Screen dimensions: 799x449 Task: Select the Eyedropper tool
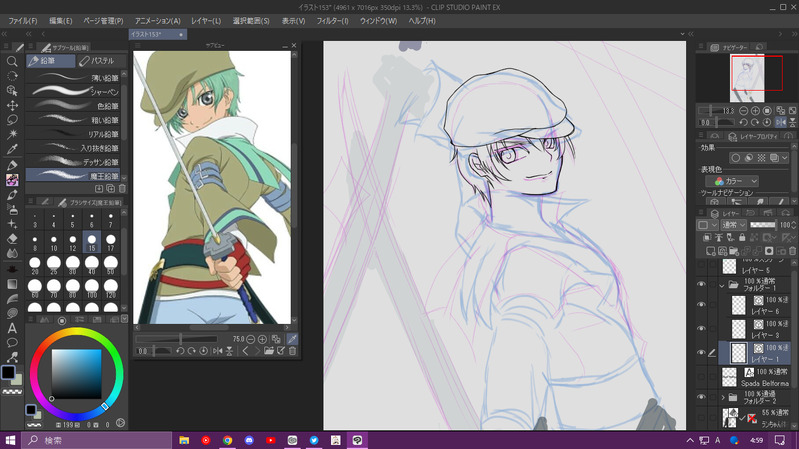[12, 149]
